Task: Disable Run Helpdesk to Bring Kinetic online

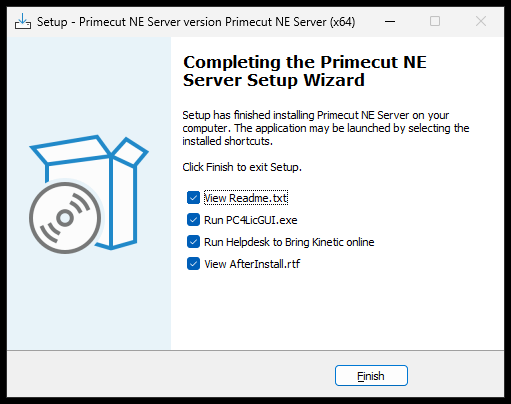Action: (193, 242)
